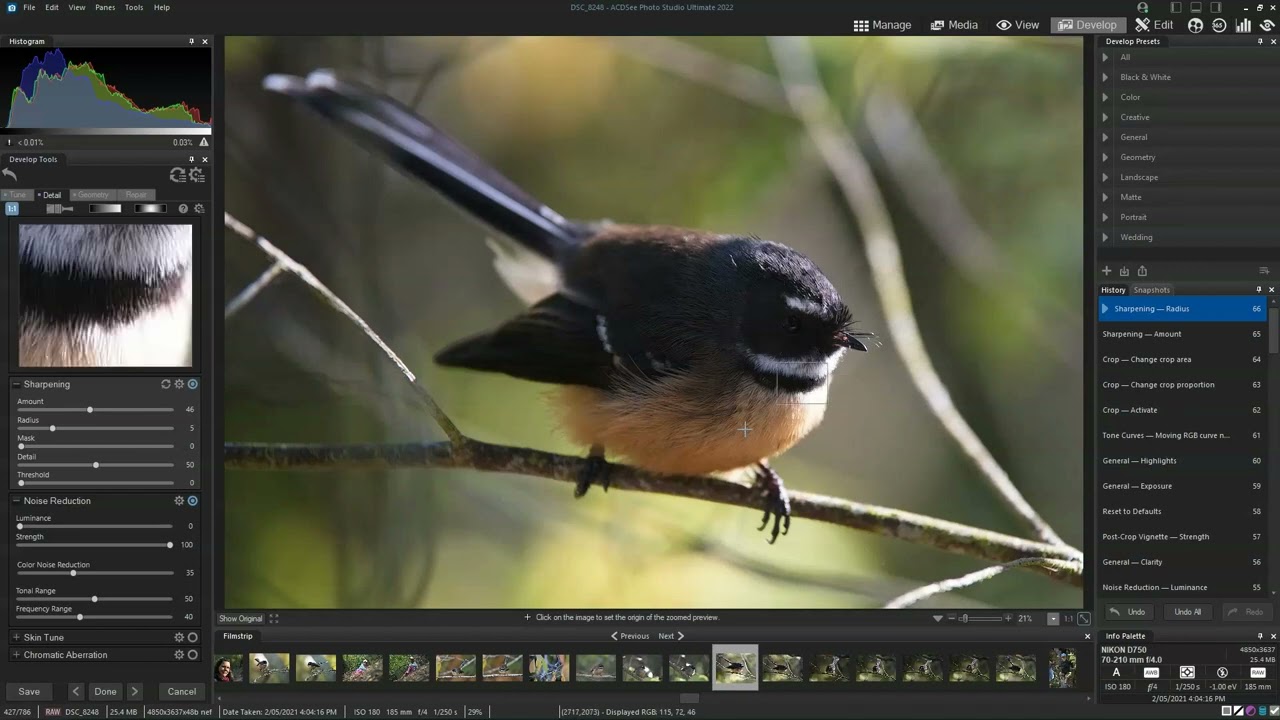Toggle the bottom pane layout icon

pos(1196,8)
